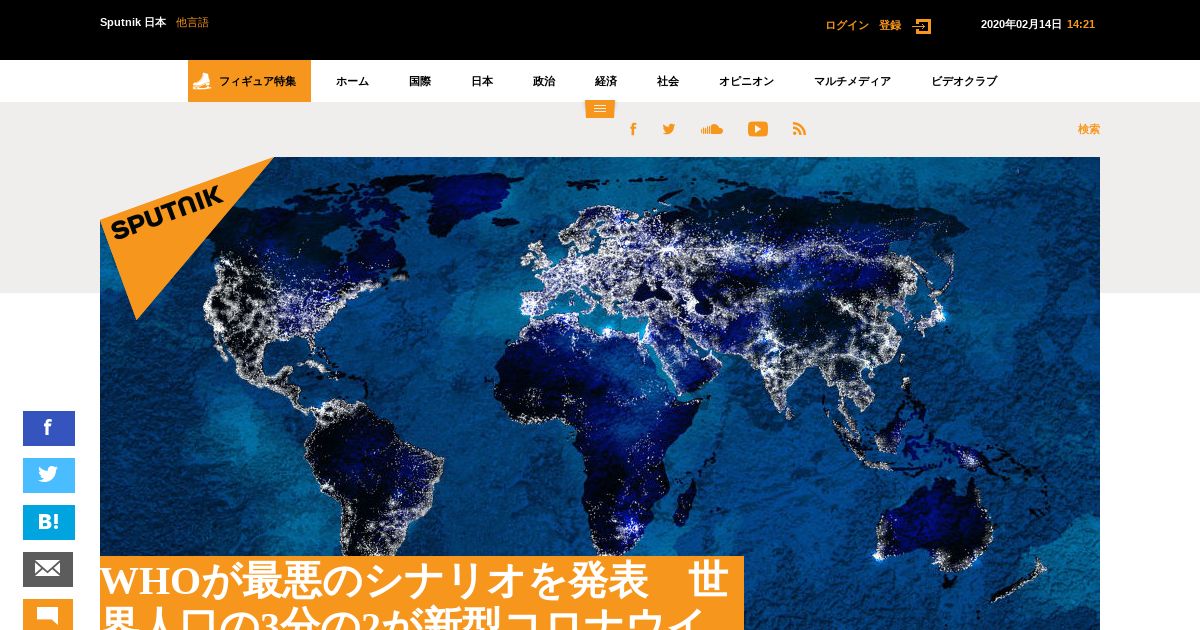Open the Facebook icon in header social row
The width and height of the screenshot is (1200, 630).
[x=632, y=129]
